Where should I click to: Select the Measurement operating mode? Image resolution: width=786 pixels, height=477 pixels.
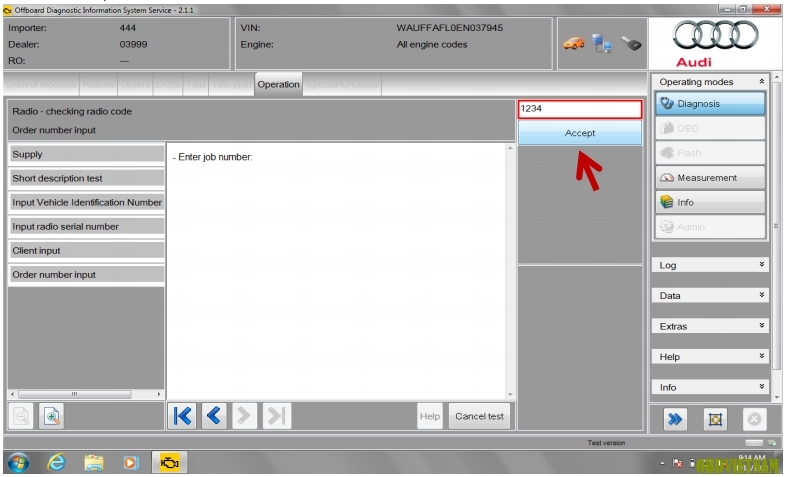[x=710, y=178]
